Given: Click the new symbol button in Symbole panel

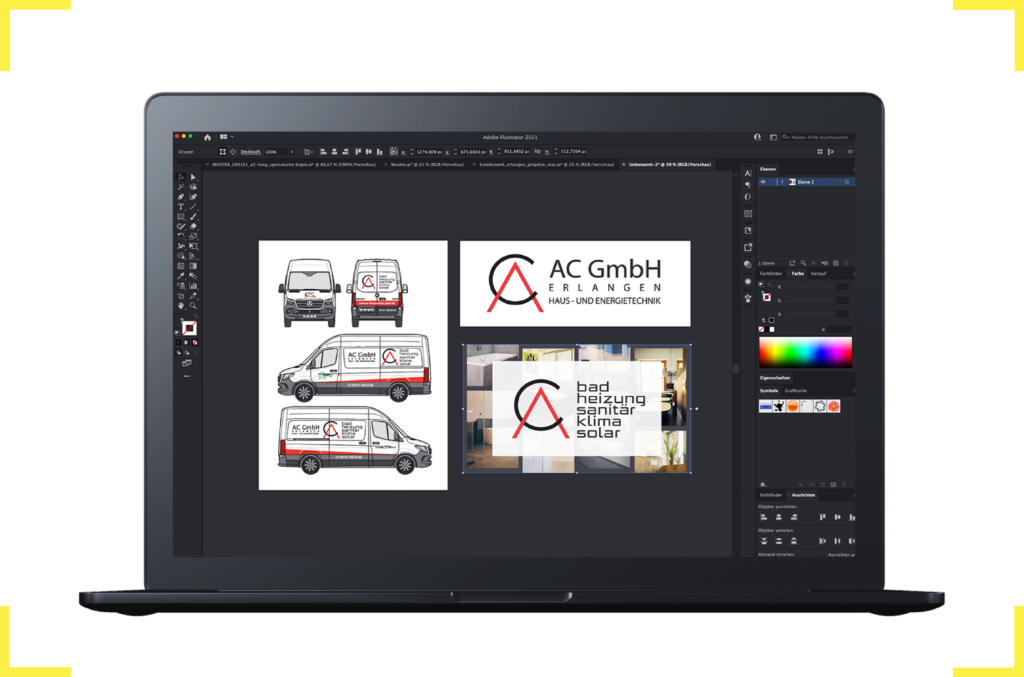Looking at the screenshot, I should pos(833,485).
